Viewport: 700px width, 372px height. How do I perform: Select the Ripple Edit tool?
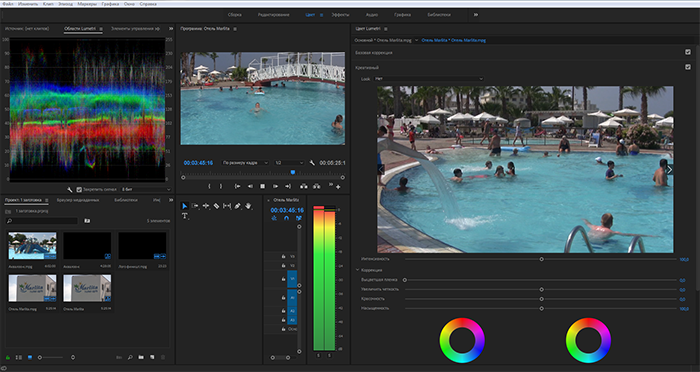tap(206, 206)
